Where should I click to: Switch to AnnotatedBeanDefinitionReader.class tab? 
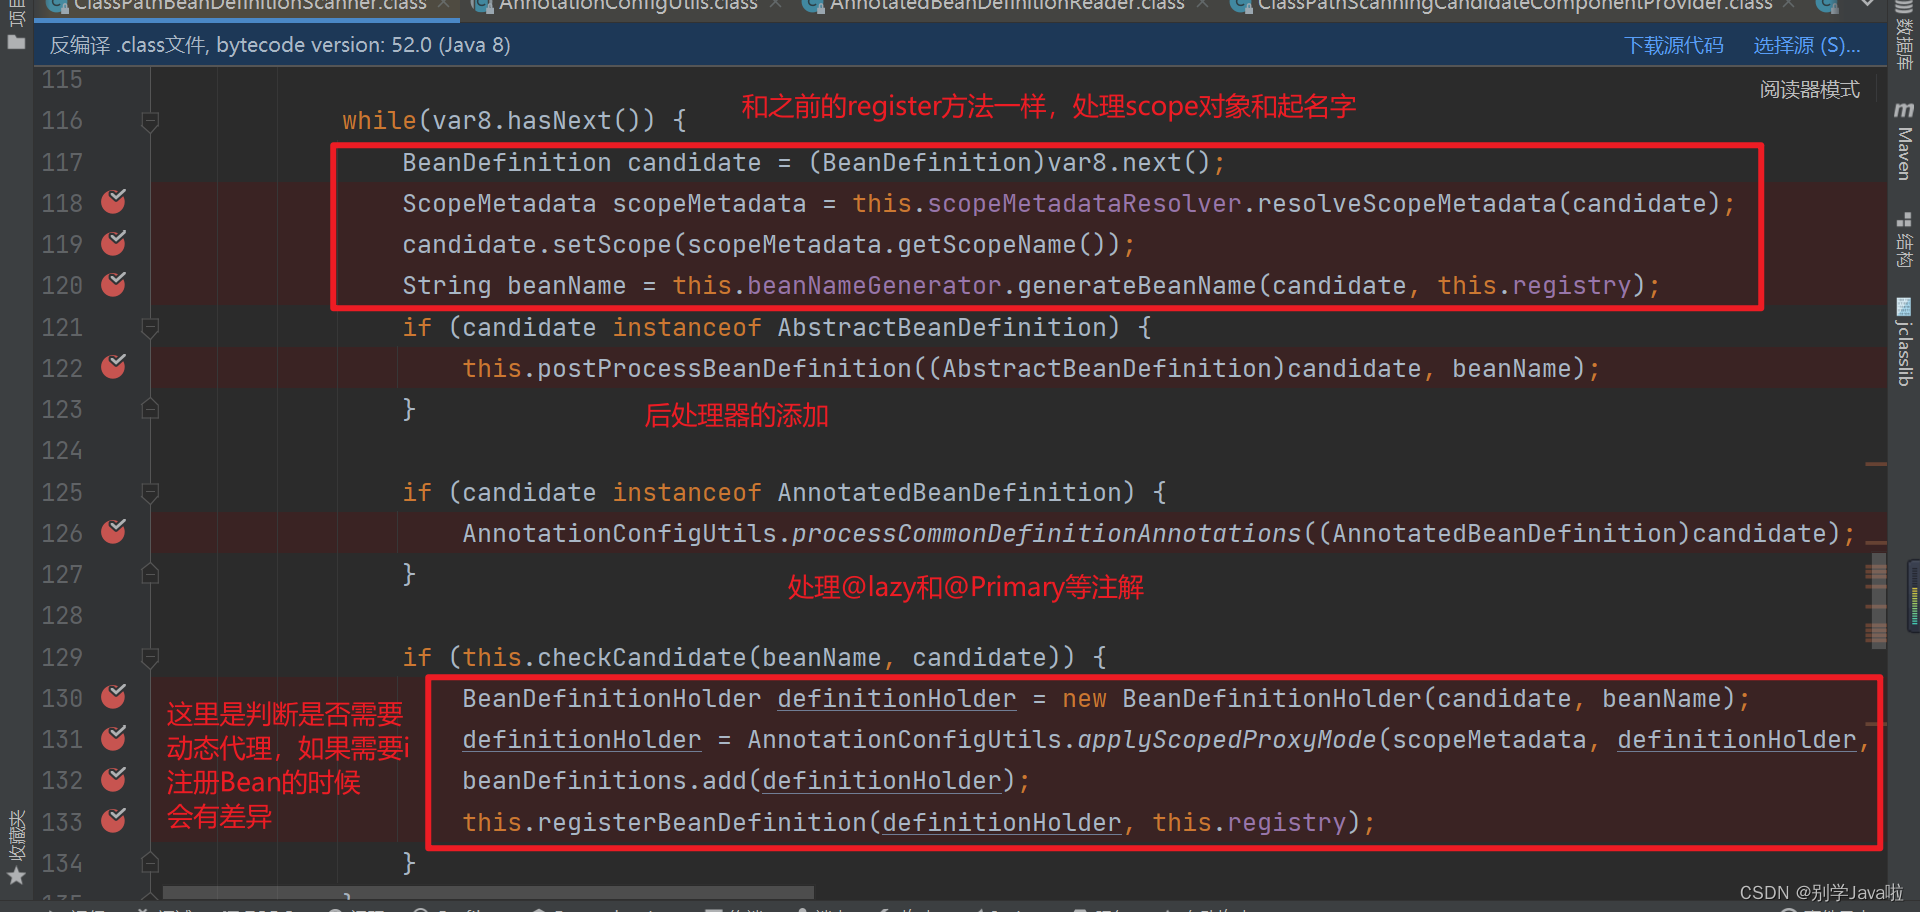pos(1000,6)
